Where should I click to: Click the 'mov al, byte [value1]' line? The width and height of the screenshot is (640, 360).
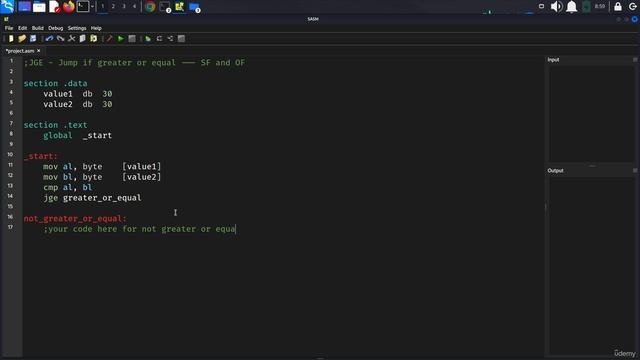click(x=102, y=167)
